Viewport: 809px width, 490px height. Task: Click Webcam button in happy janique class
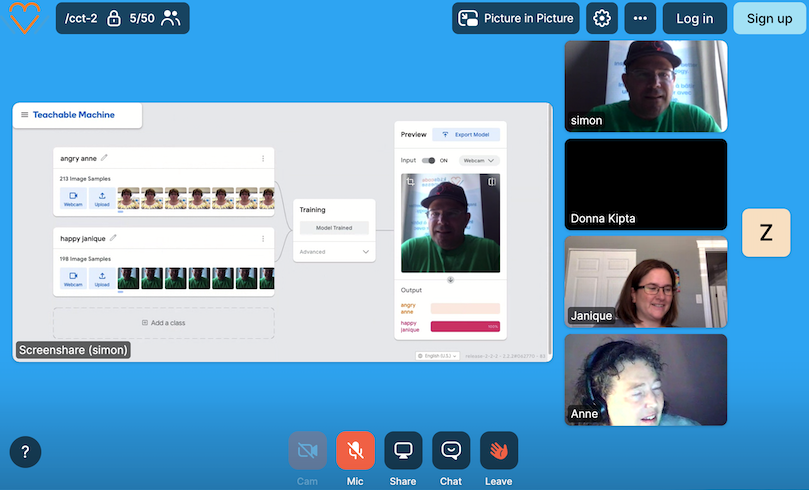coord(73,279)
